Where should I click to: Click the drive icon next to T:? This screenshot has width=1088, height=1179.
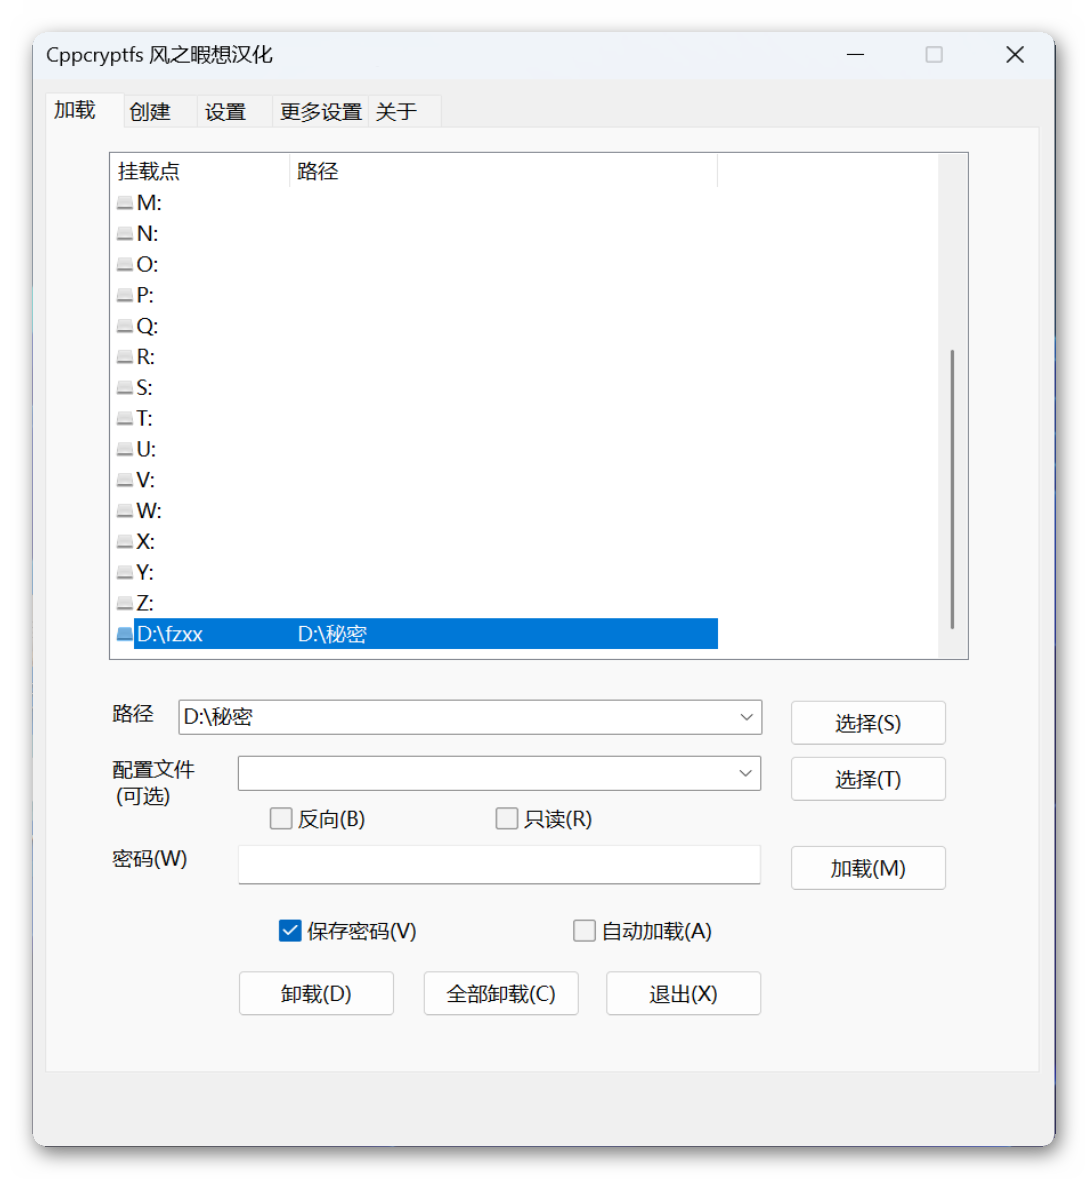pyautogui.click(x=125, y=419)
